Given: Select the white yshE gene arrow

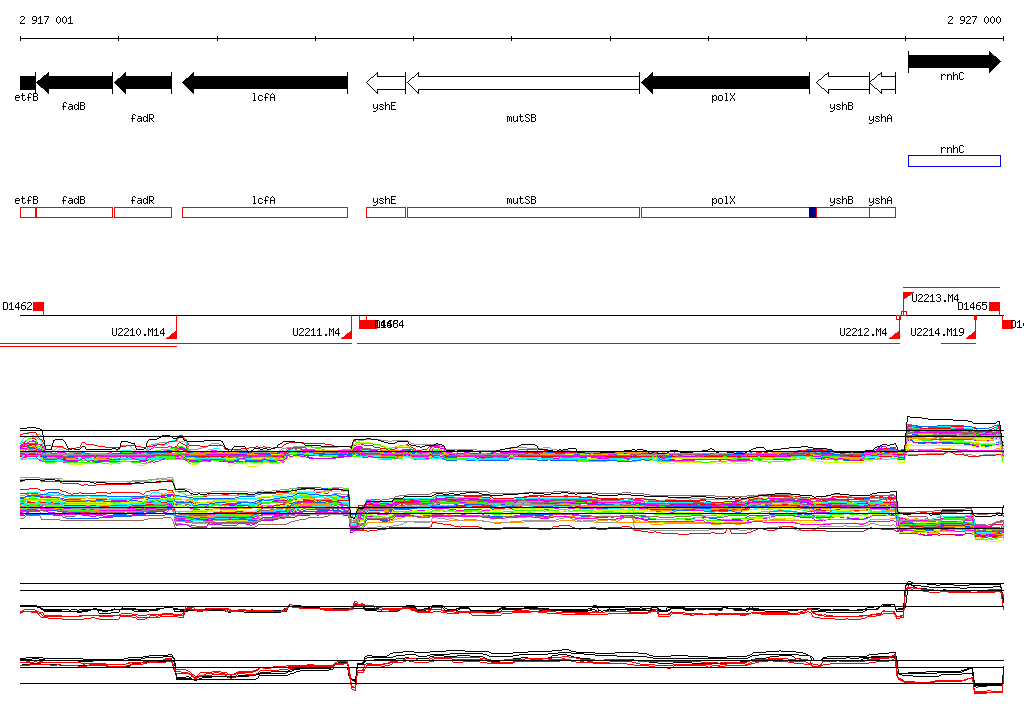Looking at the screenshot, I should click(386, 83).
